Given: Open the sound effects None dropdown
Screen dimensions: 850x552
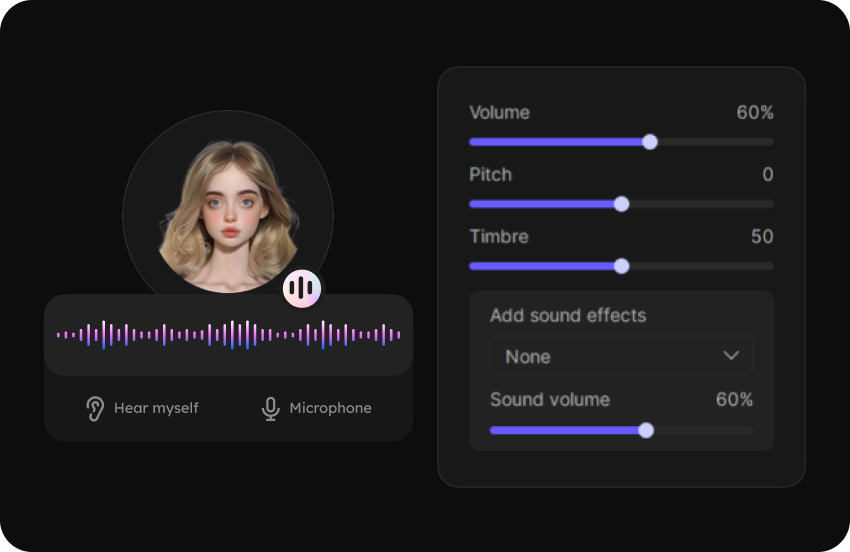Looking at the screenshot, I should pyautogui.click(x=620, y=356).
